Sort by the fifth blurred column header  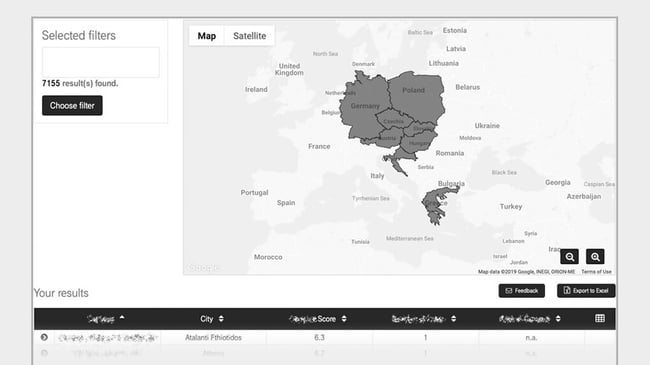(529, 319)
